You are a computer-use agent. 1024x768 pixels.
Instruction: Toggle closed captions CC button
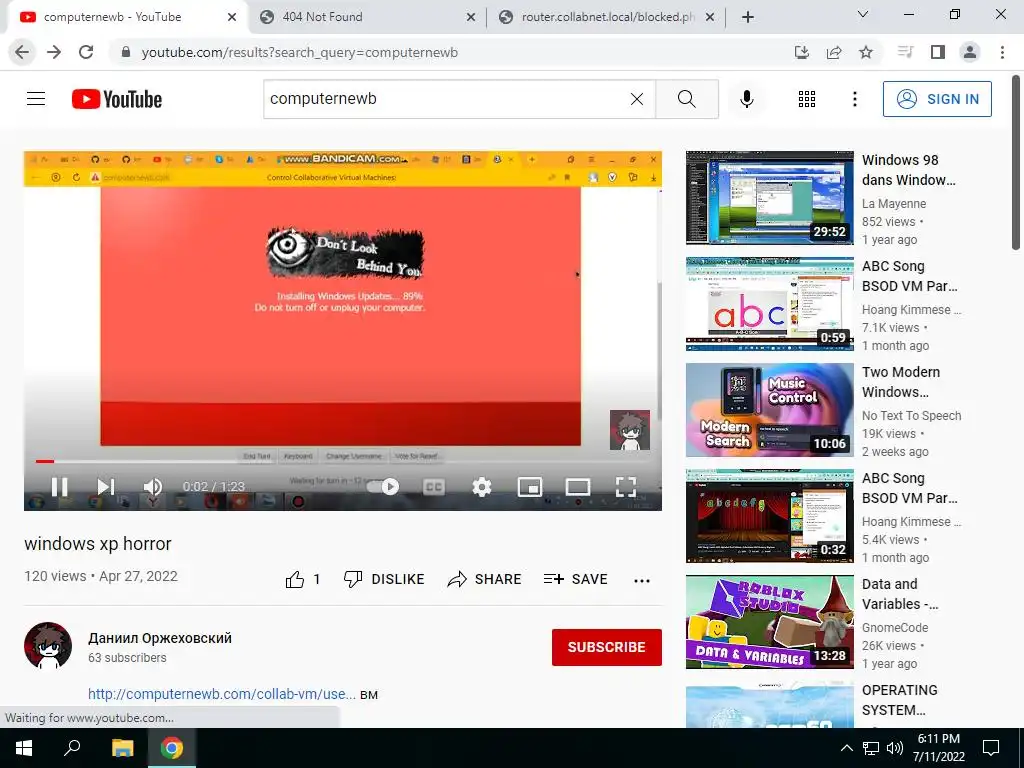434,487
